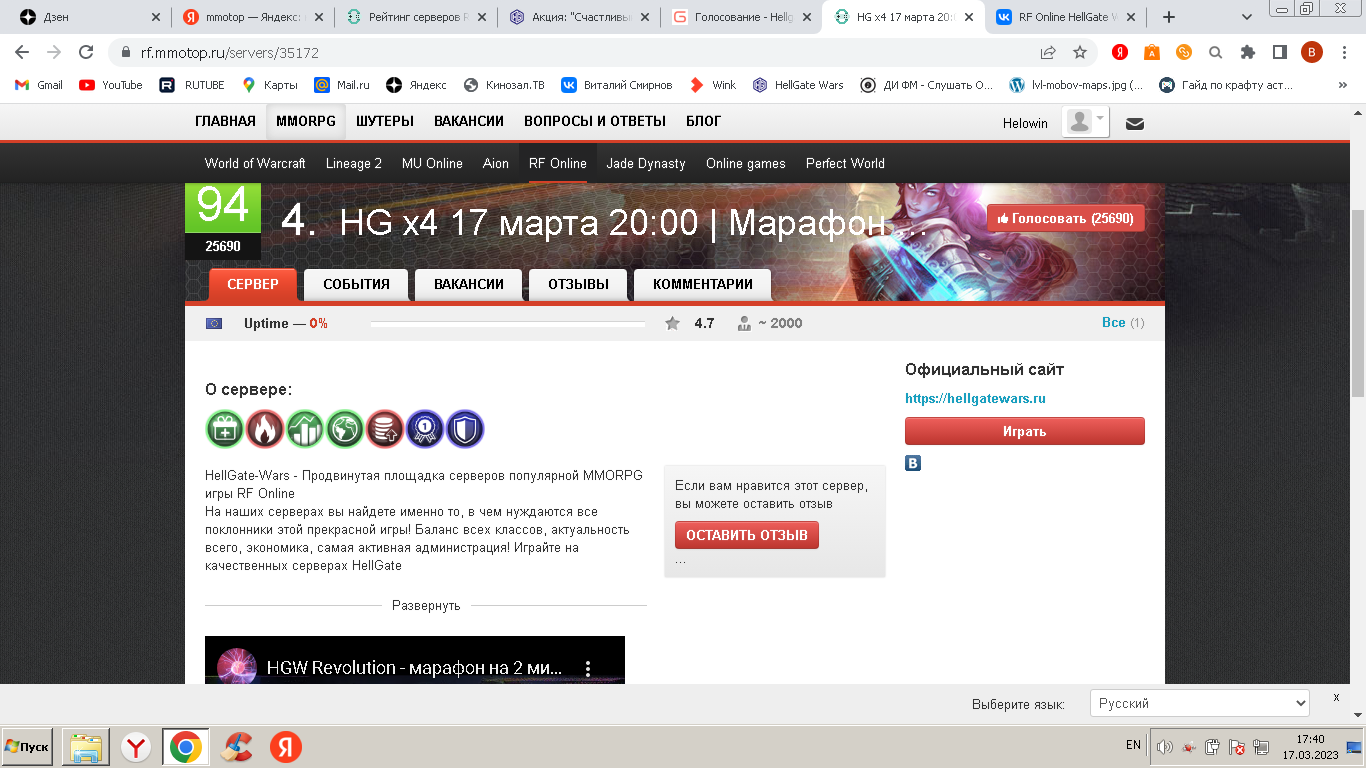The image size is (1366, 768).
Task: Open the user avatar dropdown next to Helowin
Action: pyautogui.click(x=1085, y=122)
